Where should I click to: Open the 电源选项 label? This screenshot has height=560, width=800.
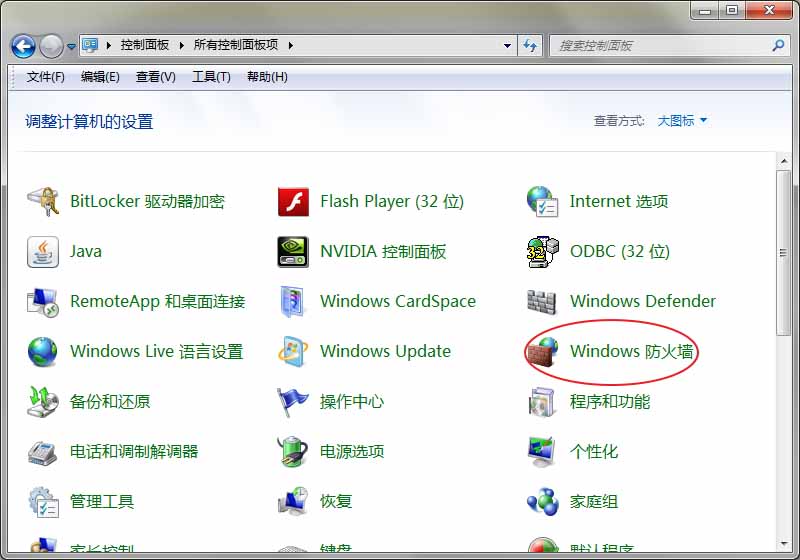coord(352,452)
